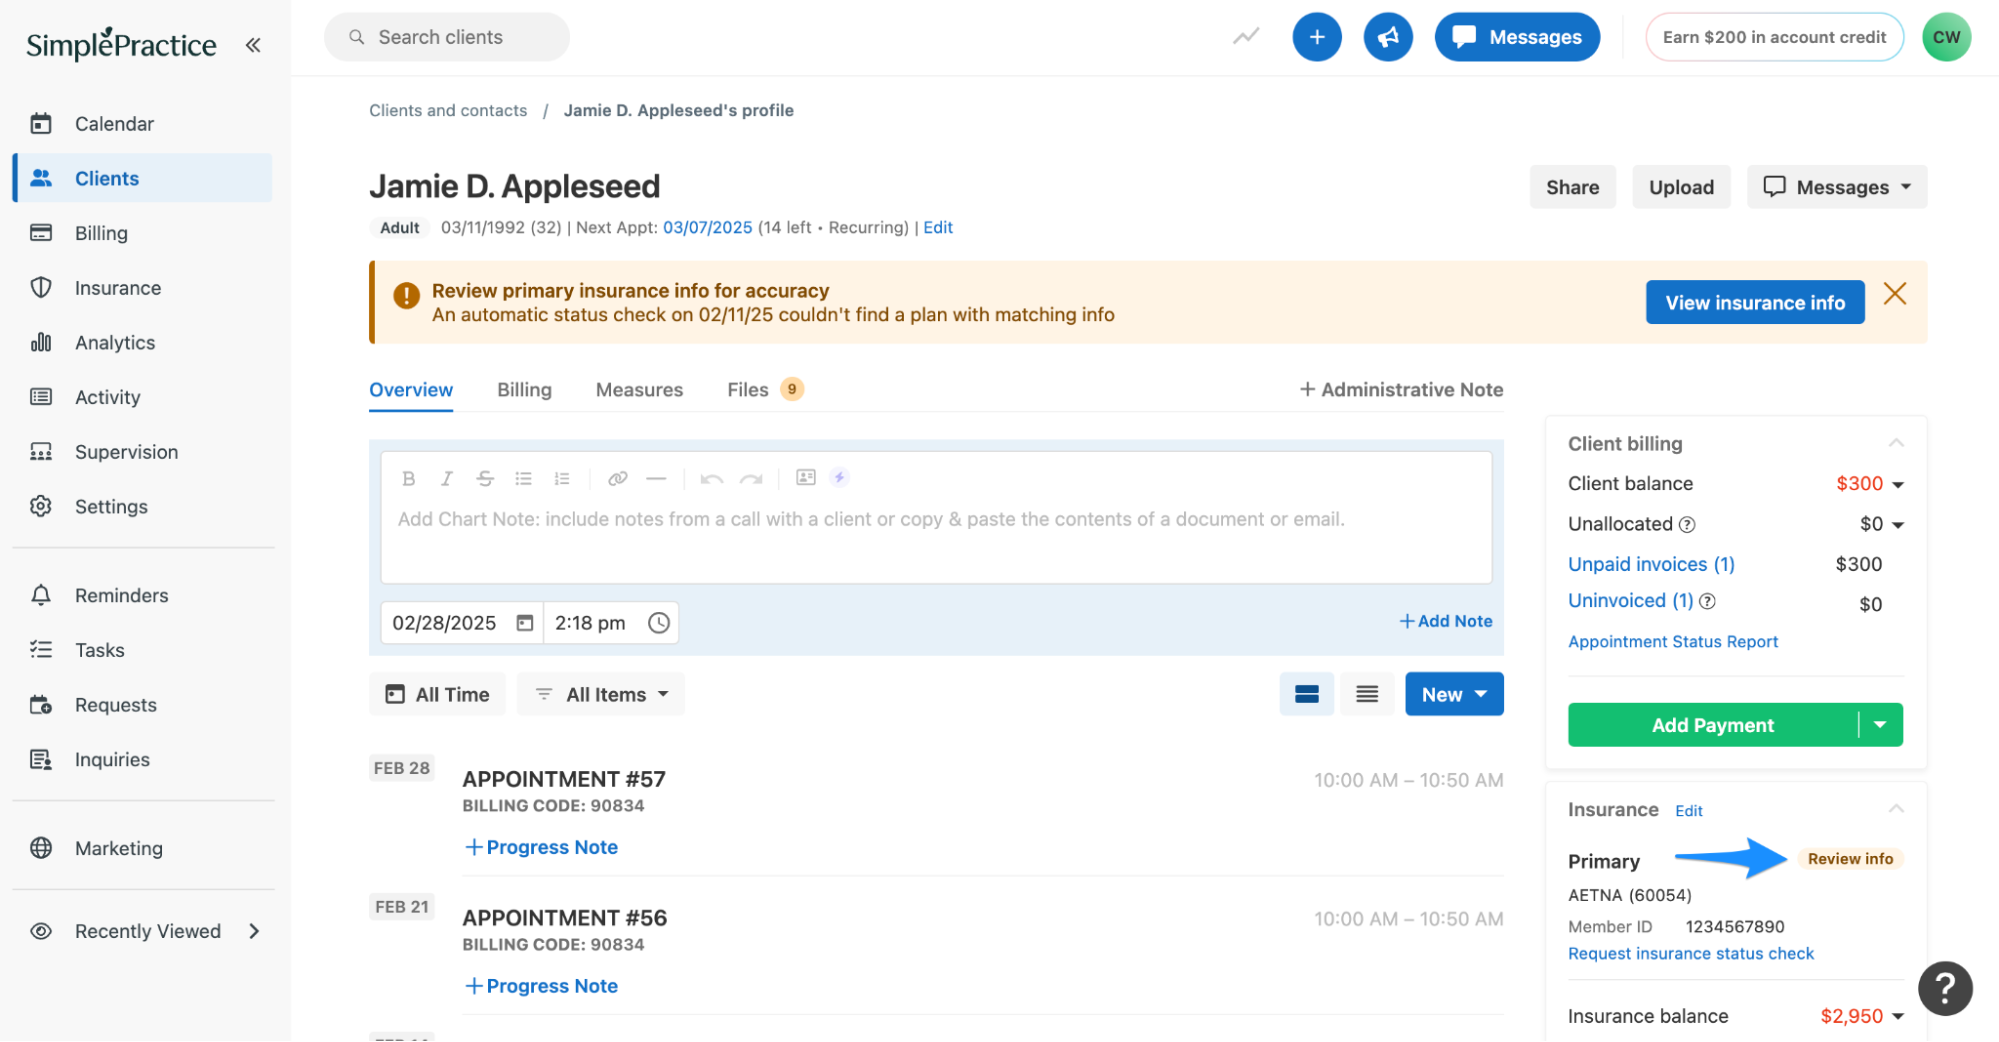The width and height of the screenshot is (1999, 1042).
Task: Open the help question mark button
Action: pos(1943,988)
